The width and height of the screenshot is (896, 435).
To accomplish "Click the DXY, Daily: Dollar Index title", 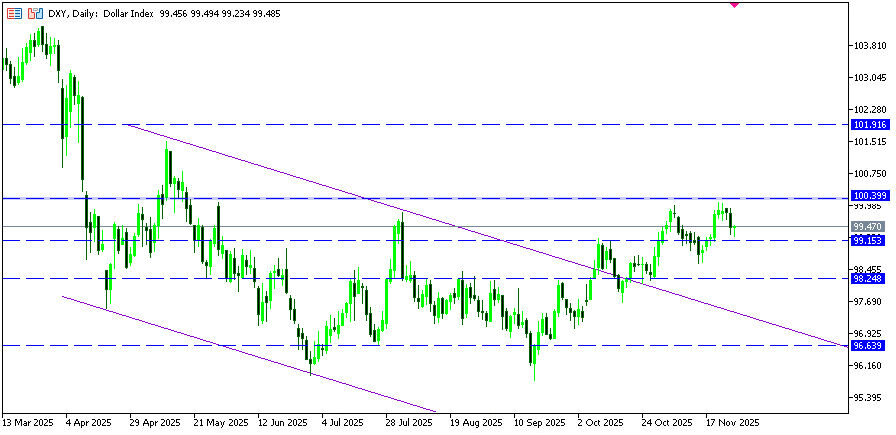I will point(102,15).
